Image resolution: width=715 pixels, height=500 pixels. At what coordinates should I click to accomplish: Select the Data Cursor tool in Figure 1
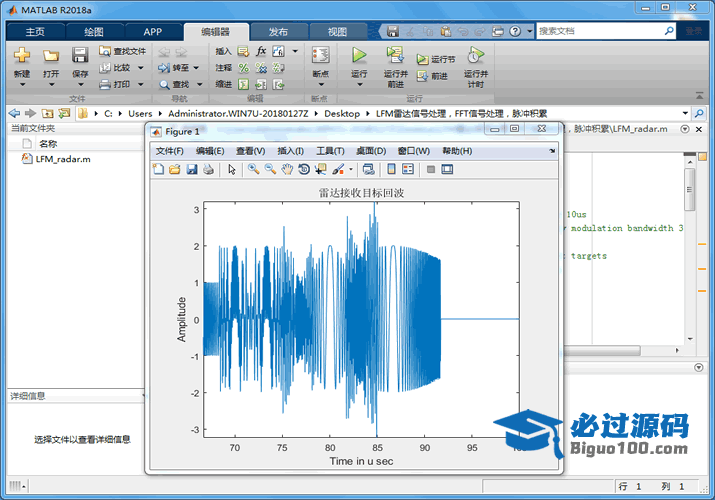[321, 169]
